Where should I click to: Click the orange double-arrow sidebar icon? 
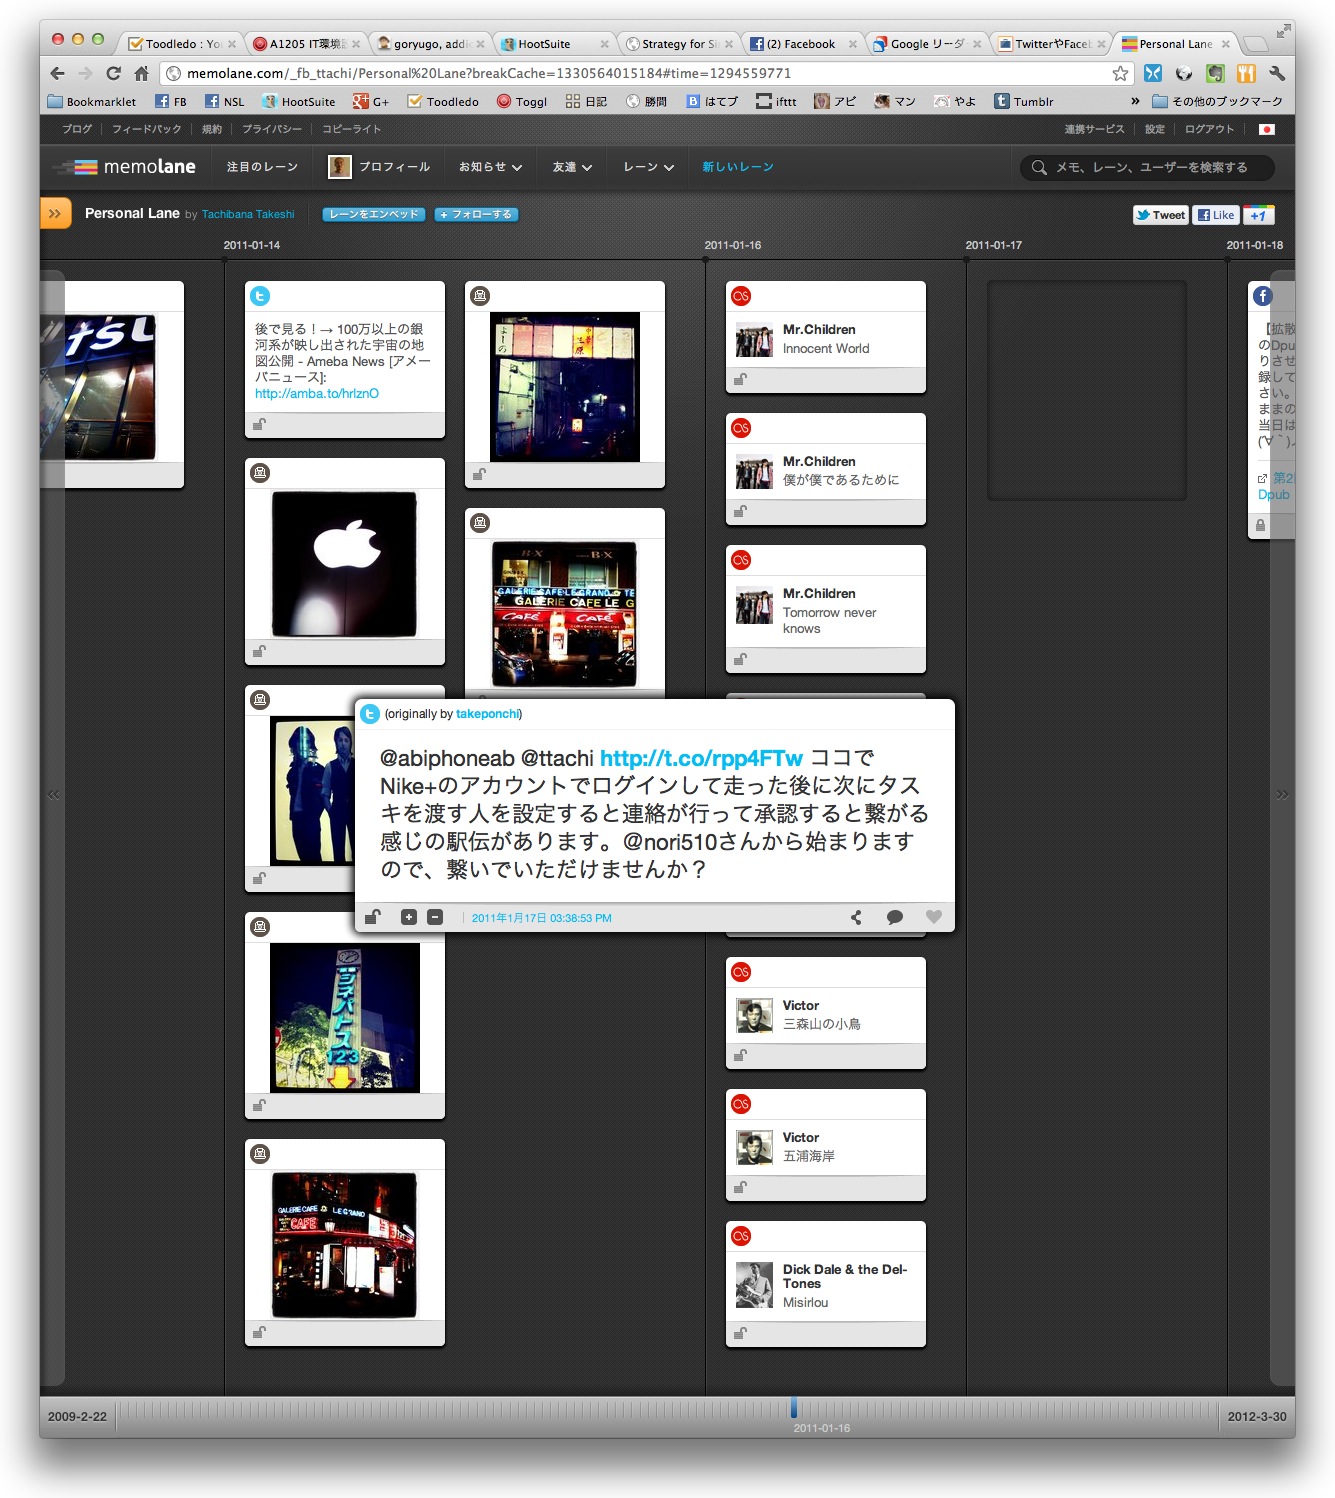coord(55,213)
